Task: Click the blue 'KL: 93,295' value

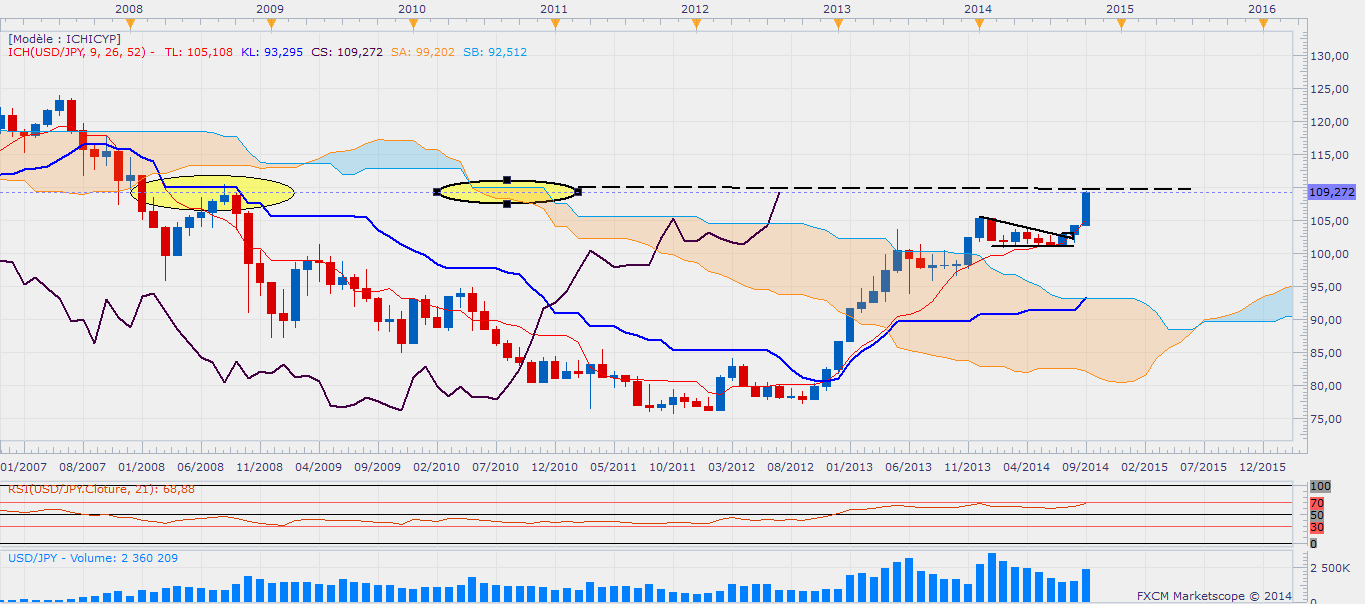Action: pyautogui.click(x=271, y=52)
